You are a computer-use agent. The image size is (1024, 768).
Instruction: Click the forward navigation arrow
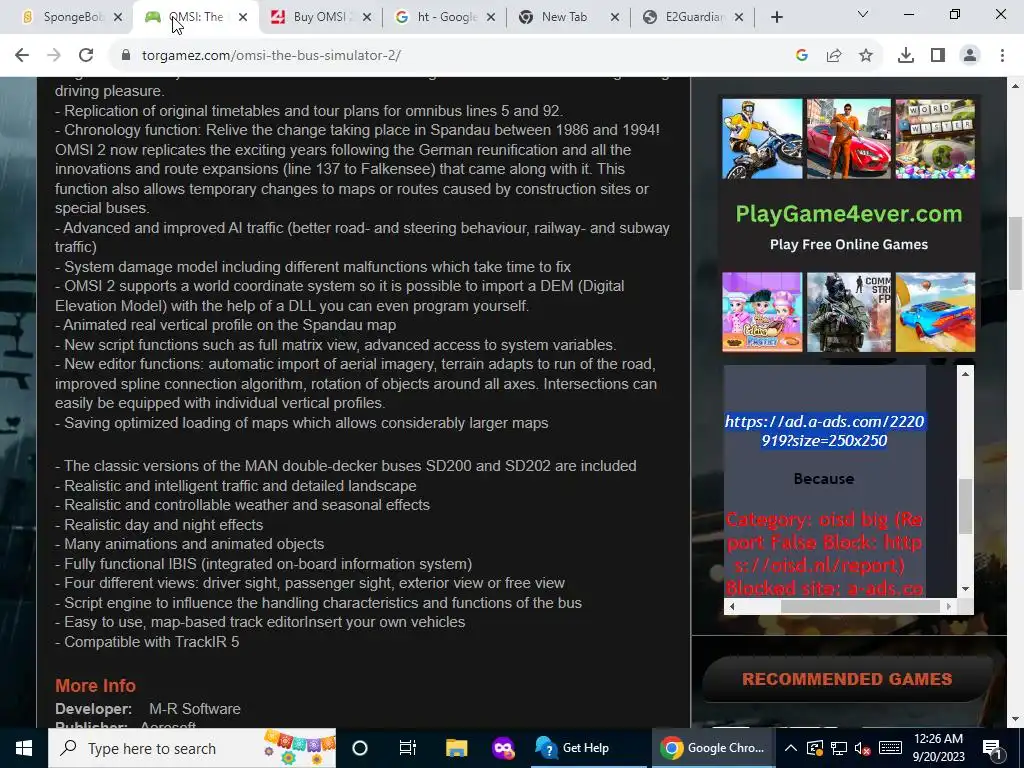54,56
